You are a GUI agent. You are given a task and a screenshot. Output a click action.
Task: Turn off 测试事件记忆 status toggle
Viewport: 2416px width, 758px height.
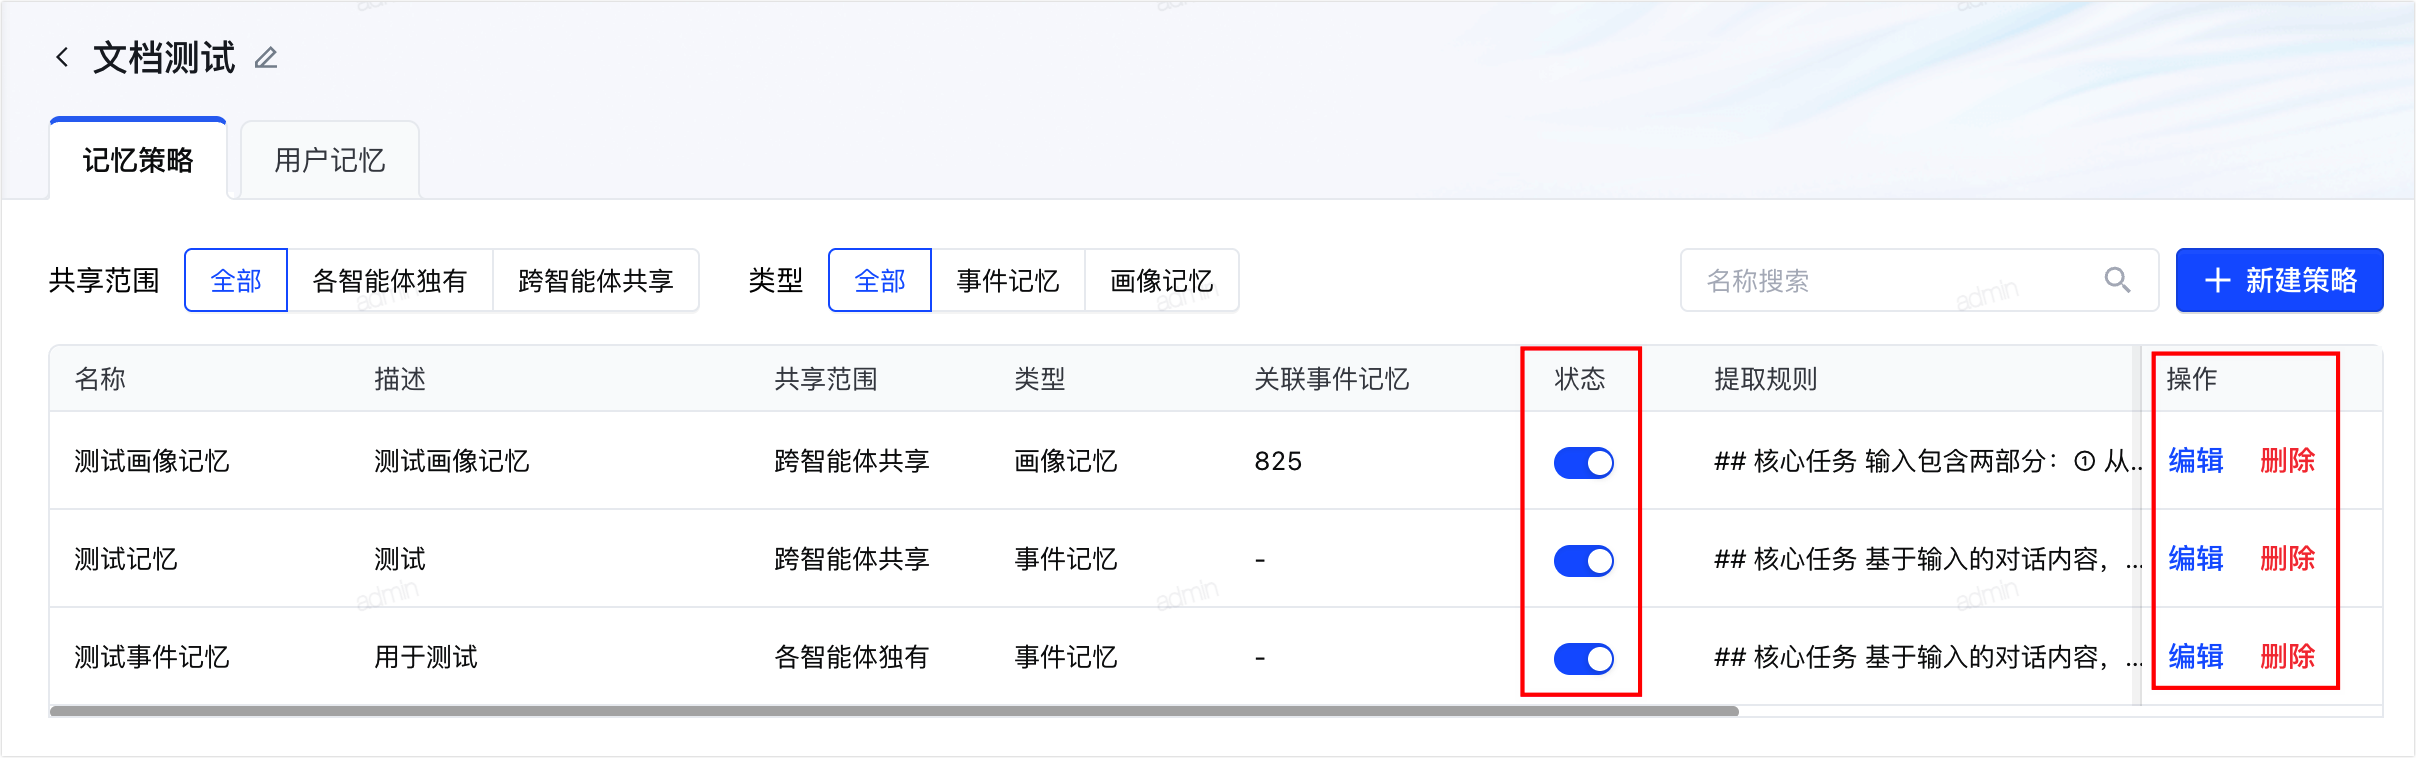point(1583,658)
